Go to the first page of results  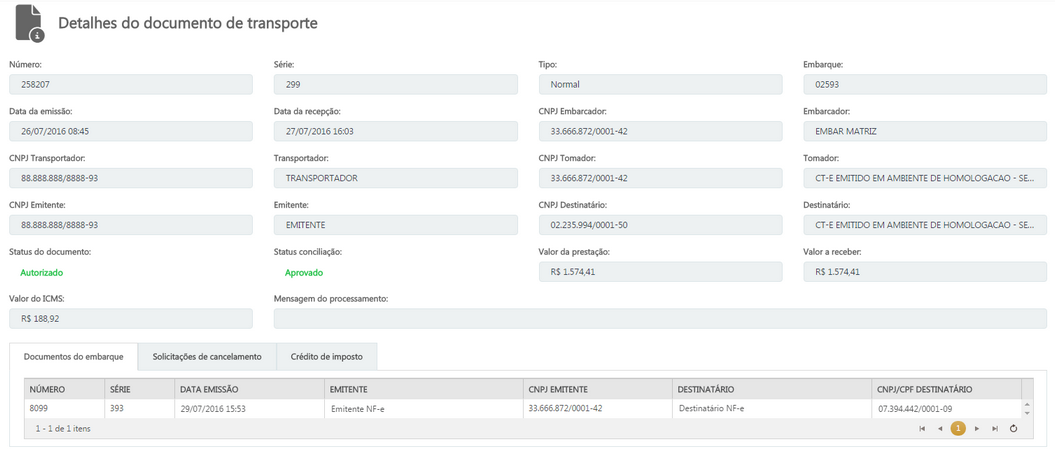922,428
